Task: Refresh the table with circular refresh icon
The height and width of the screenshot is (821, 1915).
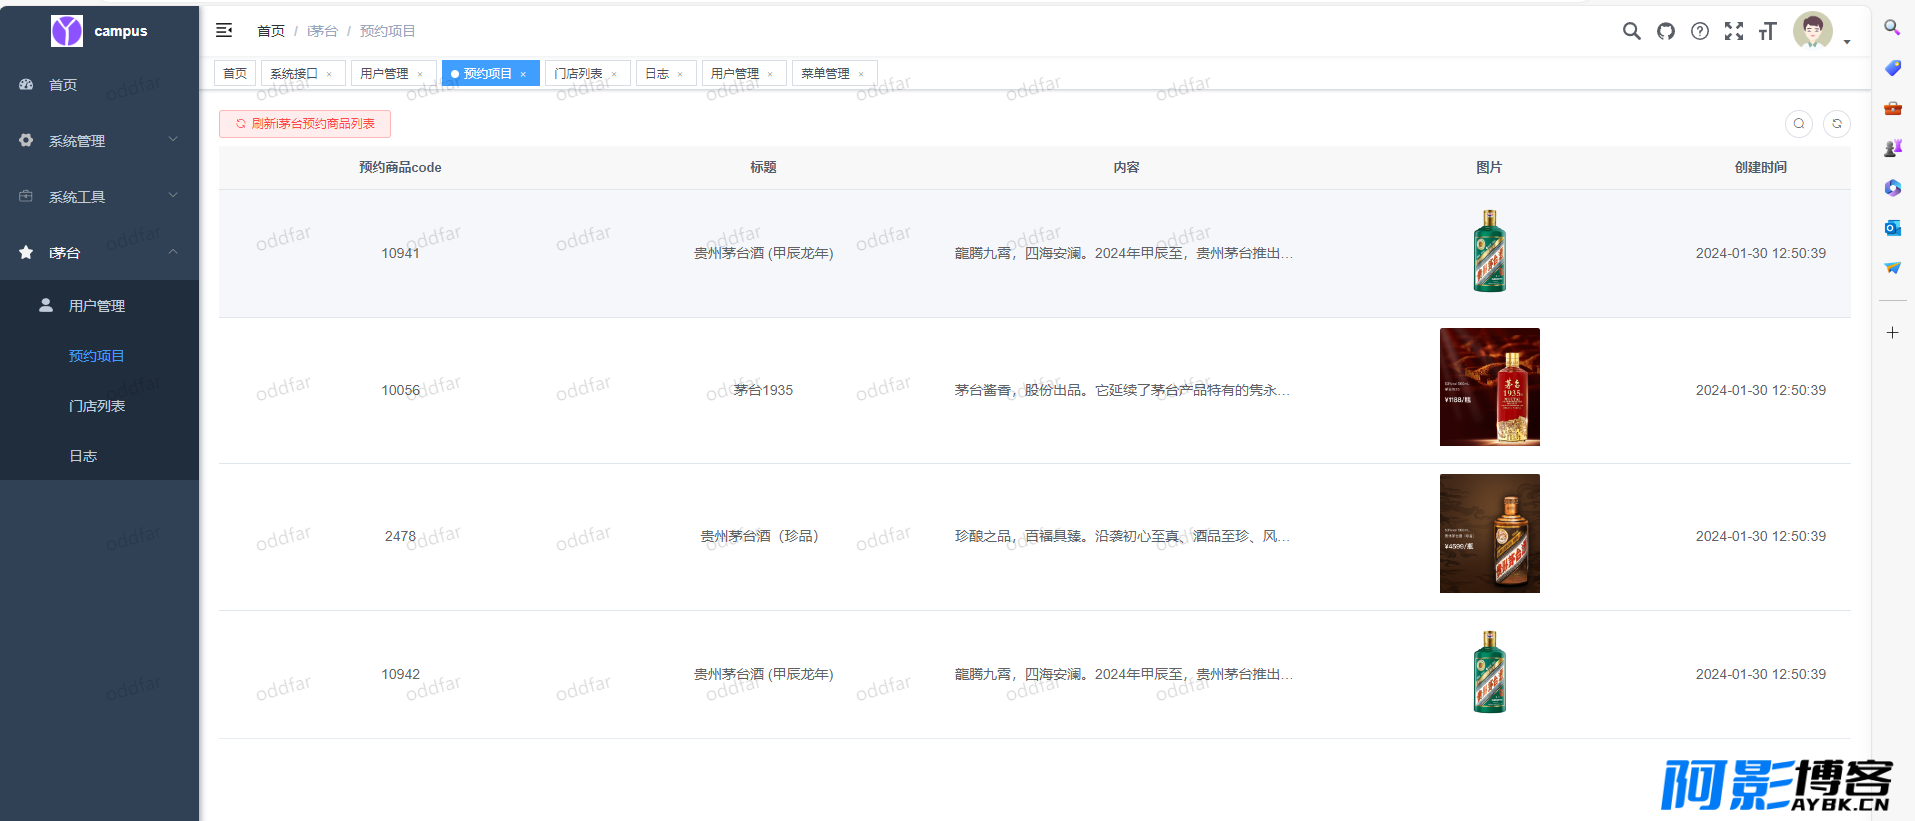Action: click(1836, 124)
